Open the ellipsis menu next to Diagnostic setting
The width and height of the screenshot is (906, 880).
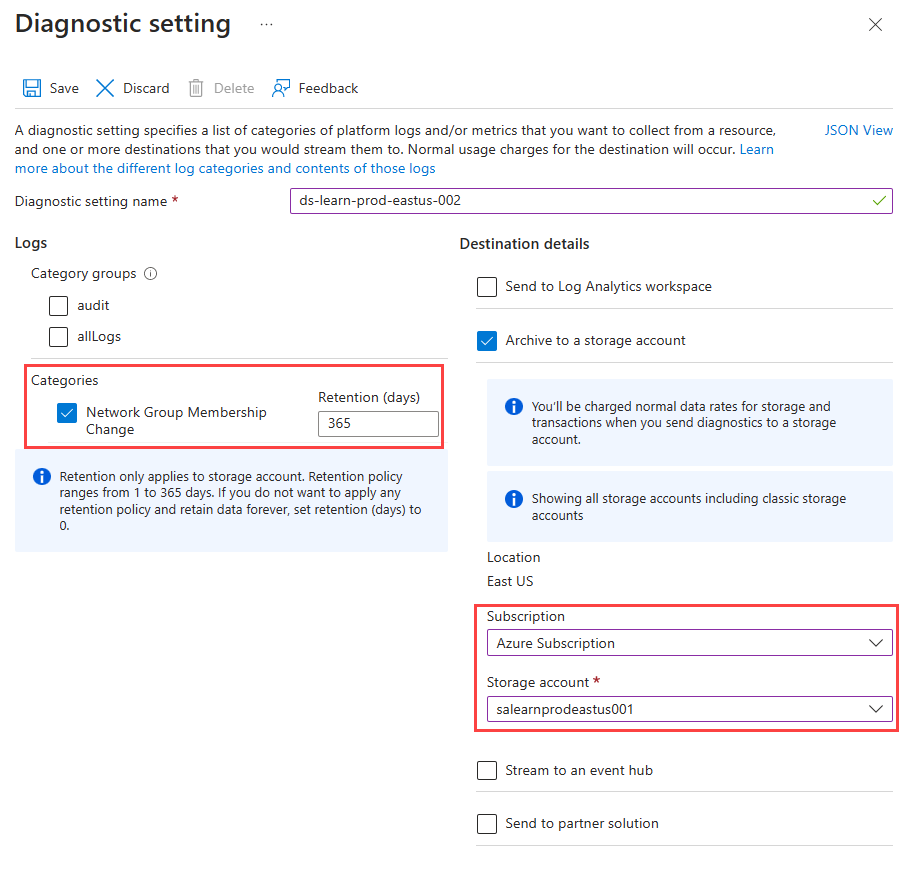[266, 23]
